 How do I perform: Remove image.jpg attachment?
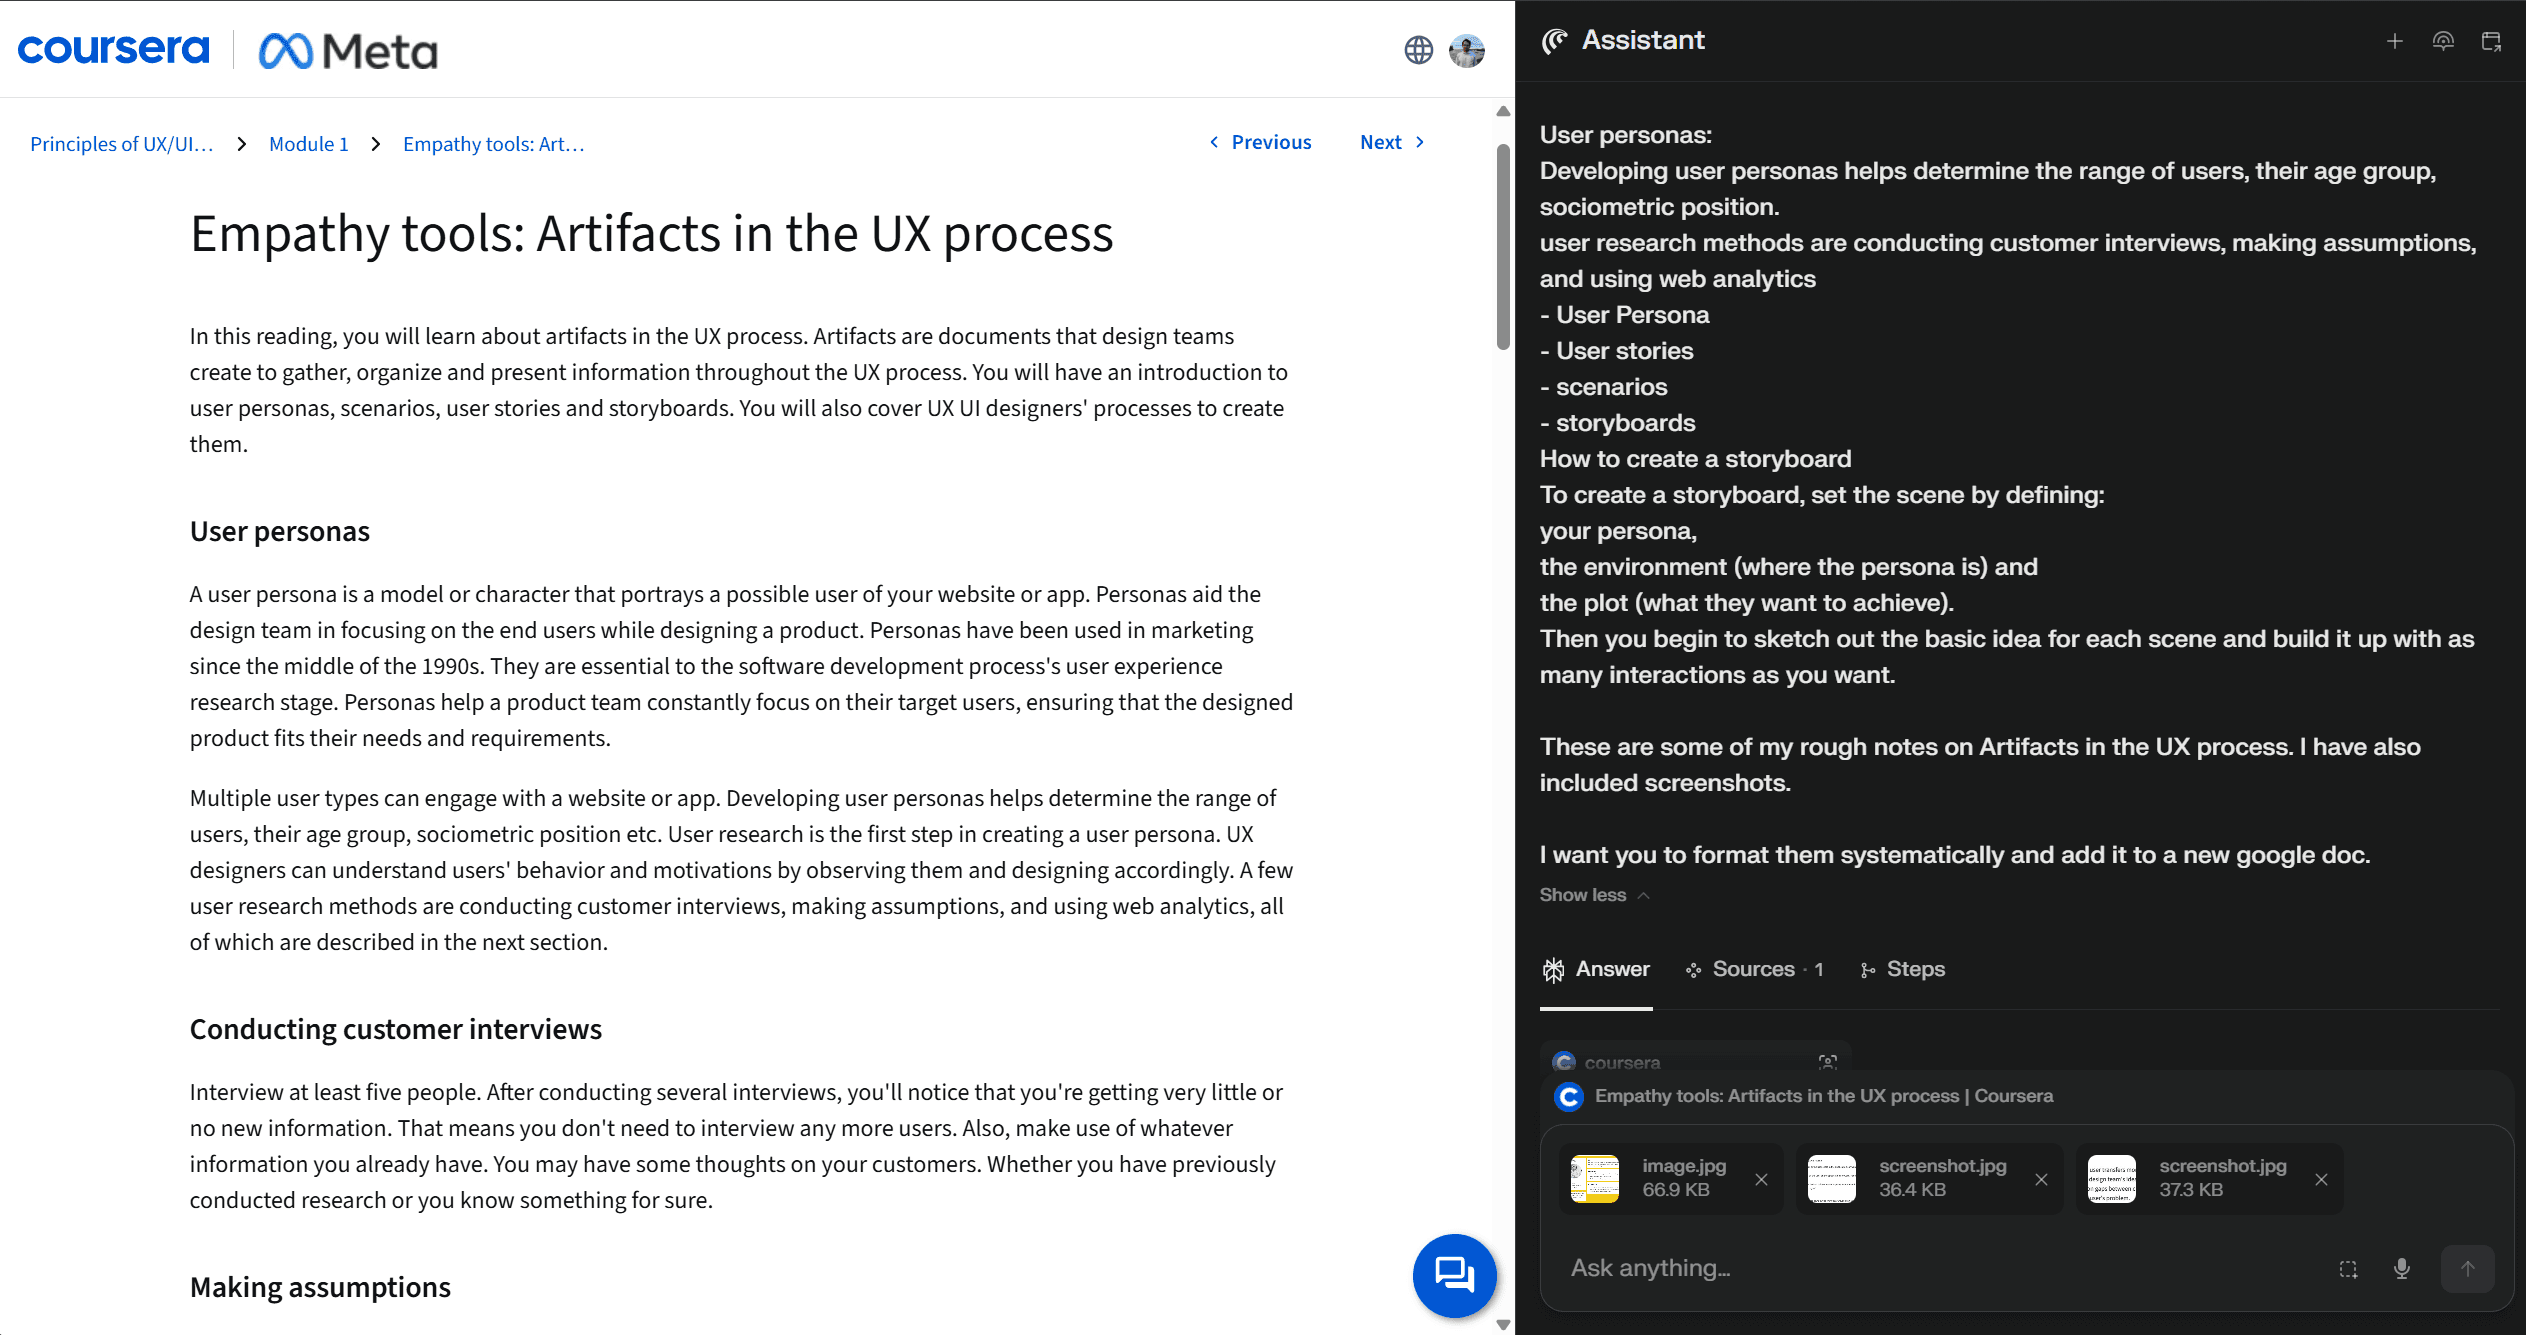pyautogui.click(x=1762, y=1180)
